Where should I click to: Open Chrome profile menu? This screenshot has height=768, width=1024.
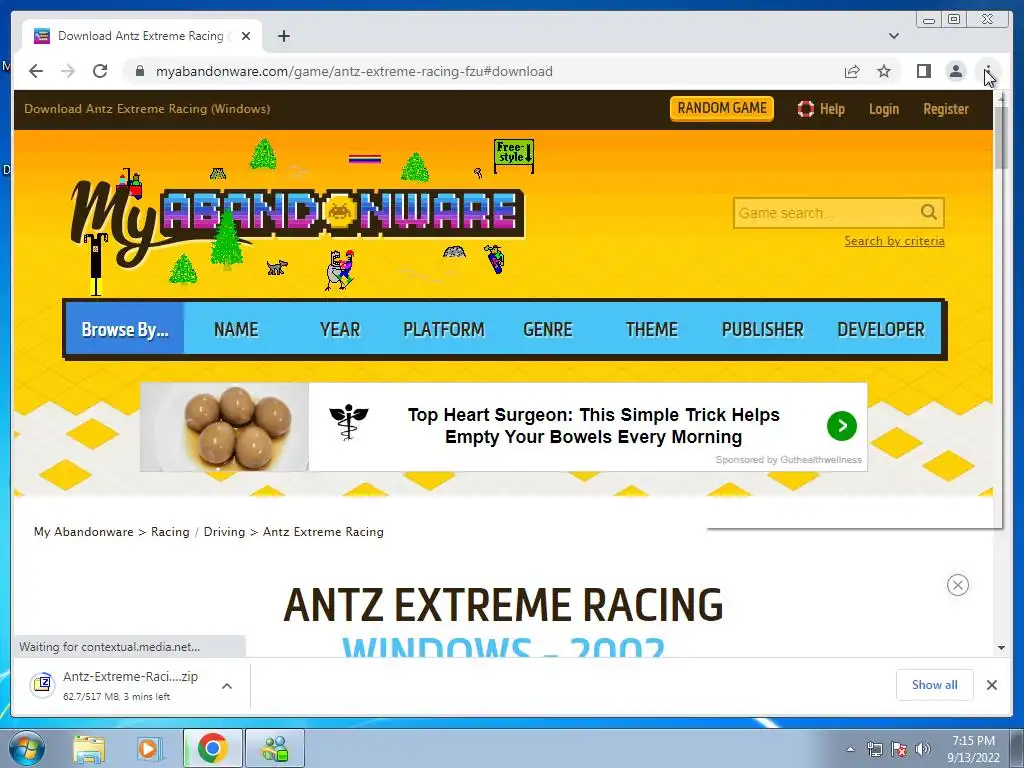[955, 71]
